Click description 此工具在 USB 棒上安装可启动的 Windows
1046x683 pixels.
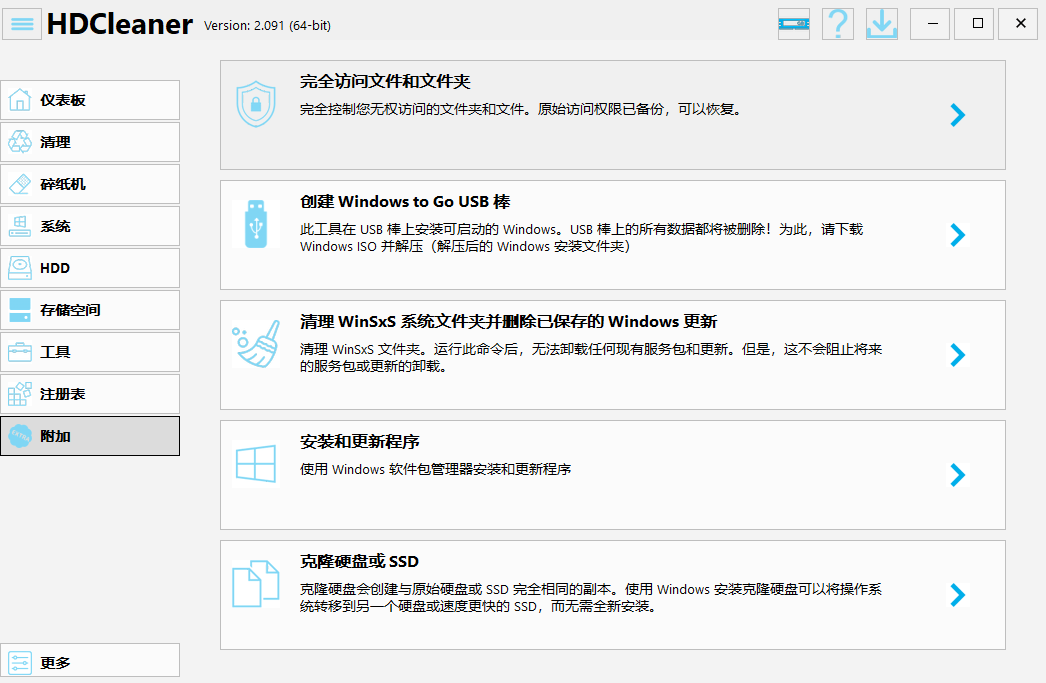click(x=582, y=238)
